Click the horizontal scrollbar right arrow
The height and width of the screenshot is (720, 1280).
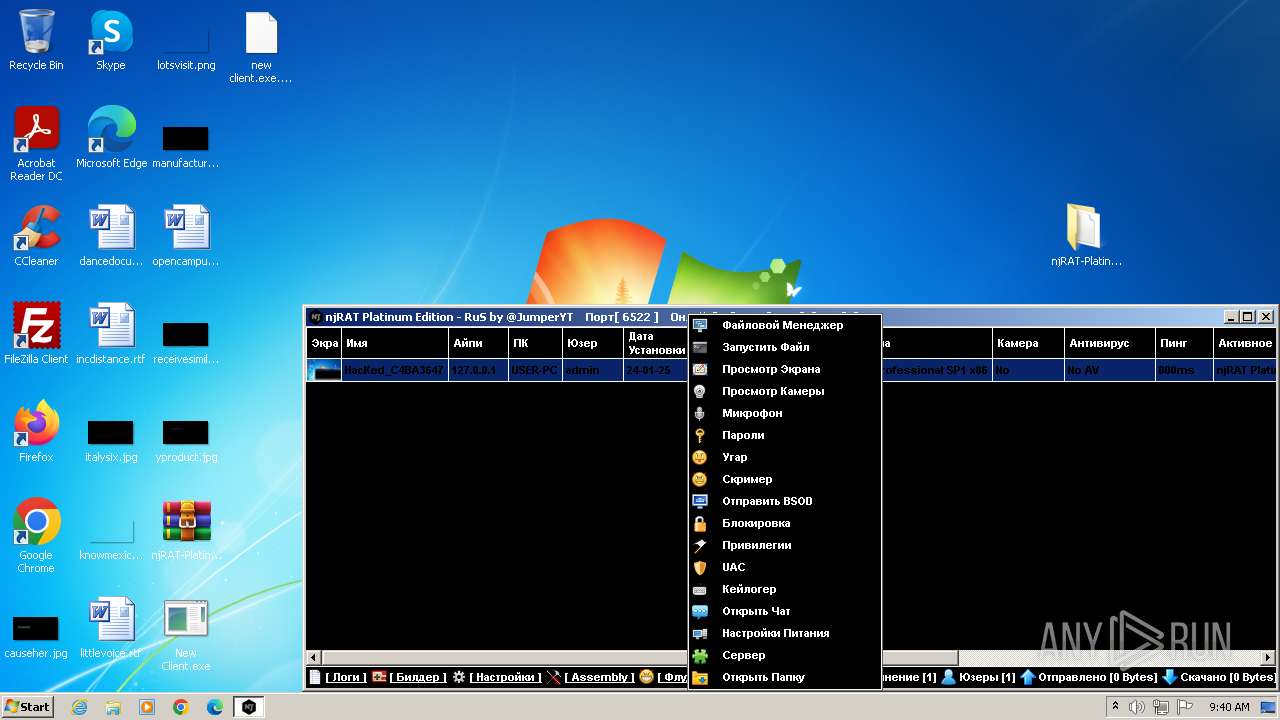click(1269, 658)
